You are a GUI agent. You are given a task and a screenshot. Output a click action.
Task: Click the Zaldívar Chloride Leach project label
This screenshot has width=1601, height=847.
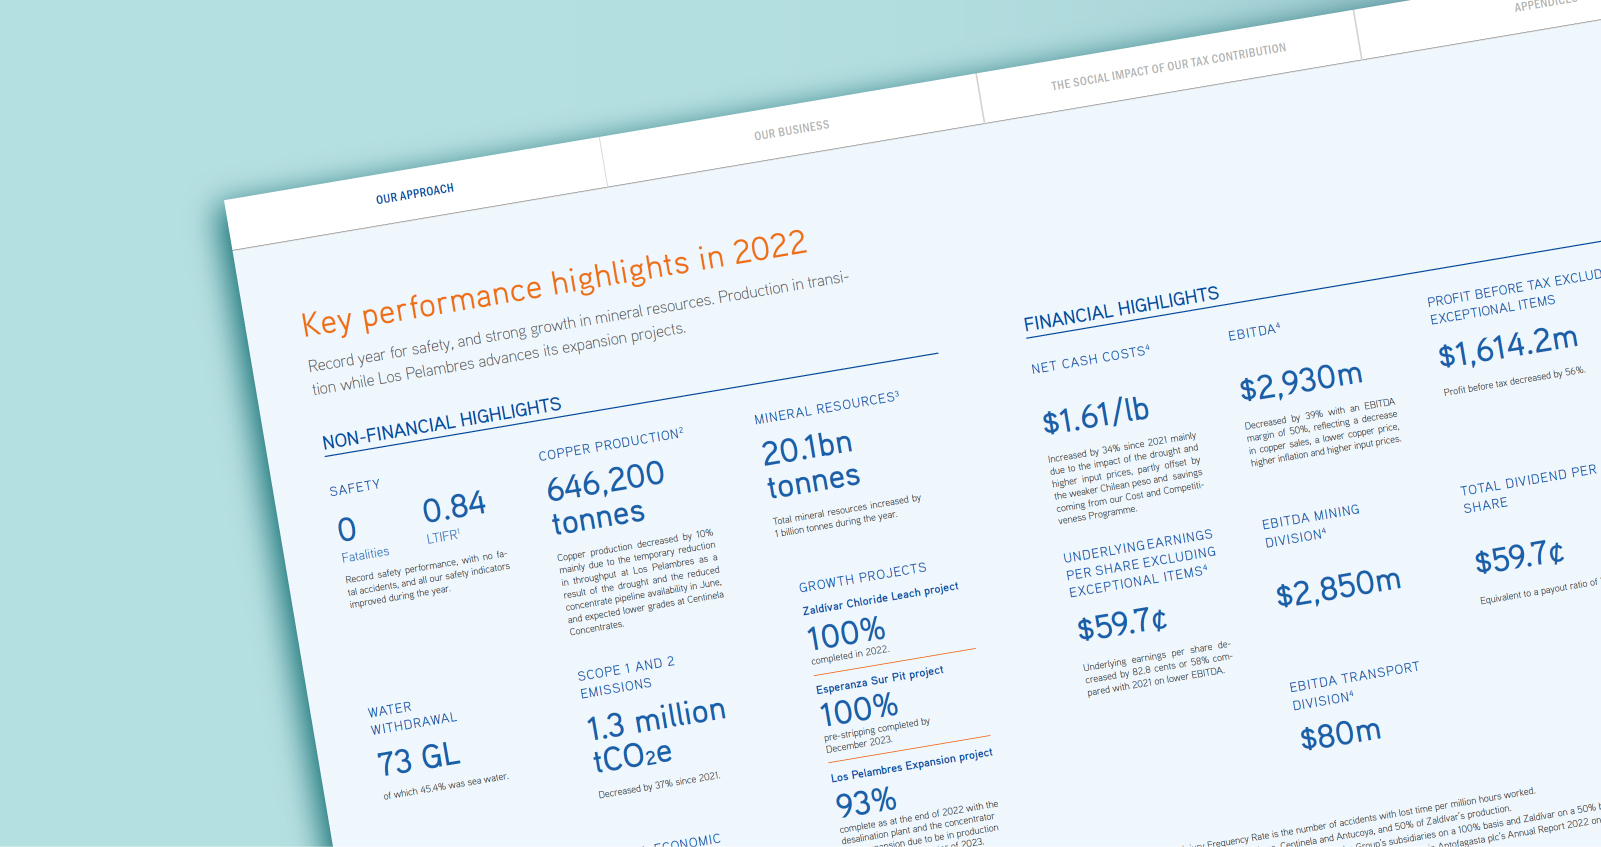pyautogui.click(x=880, y=598)
